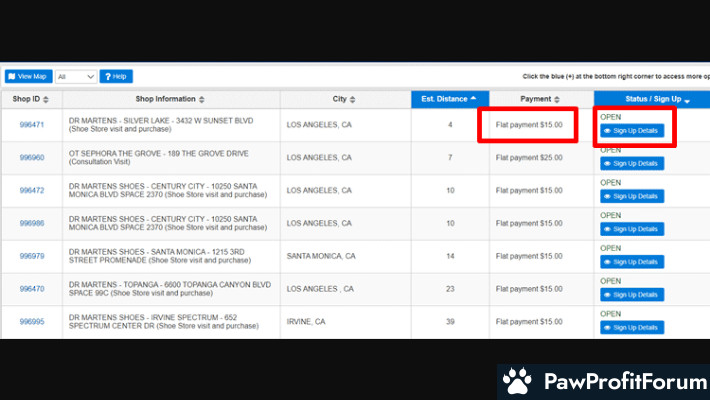Screen dimensions: 710x400
Task: View Sign Up Details for Irvine Spectrum shop
Action: (x=632, y=328)
